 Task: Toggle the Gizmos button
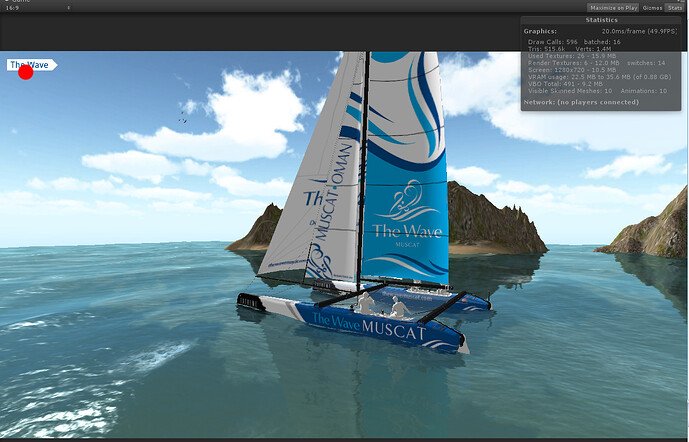point(652,8)
